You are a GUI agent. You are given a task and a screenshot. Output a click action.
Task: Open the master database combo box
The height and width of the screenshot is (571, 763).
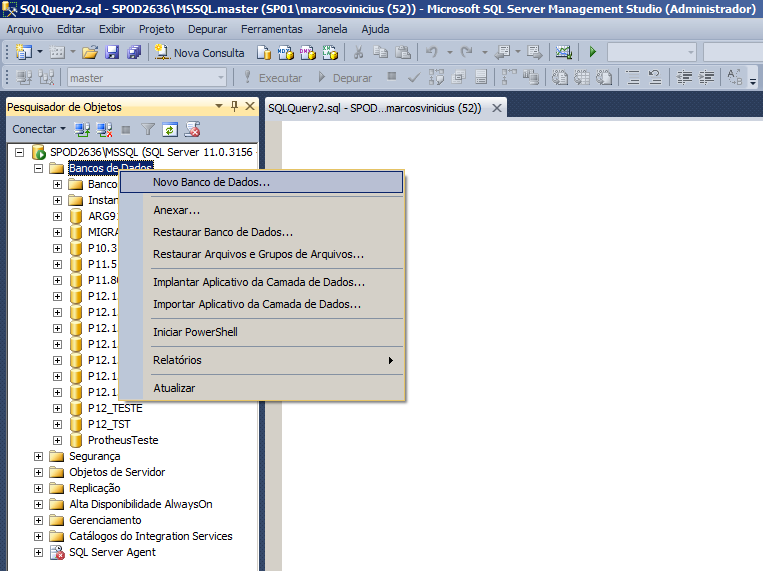147,78
